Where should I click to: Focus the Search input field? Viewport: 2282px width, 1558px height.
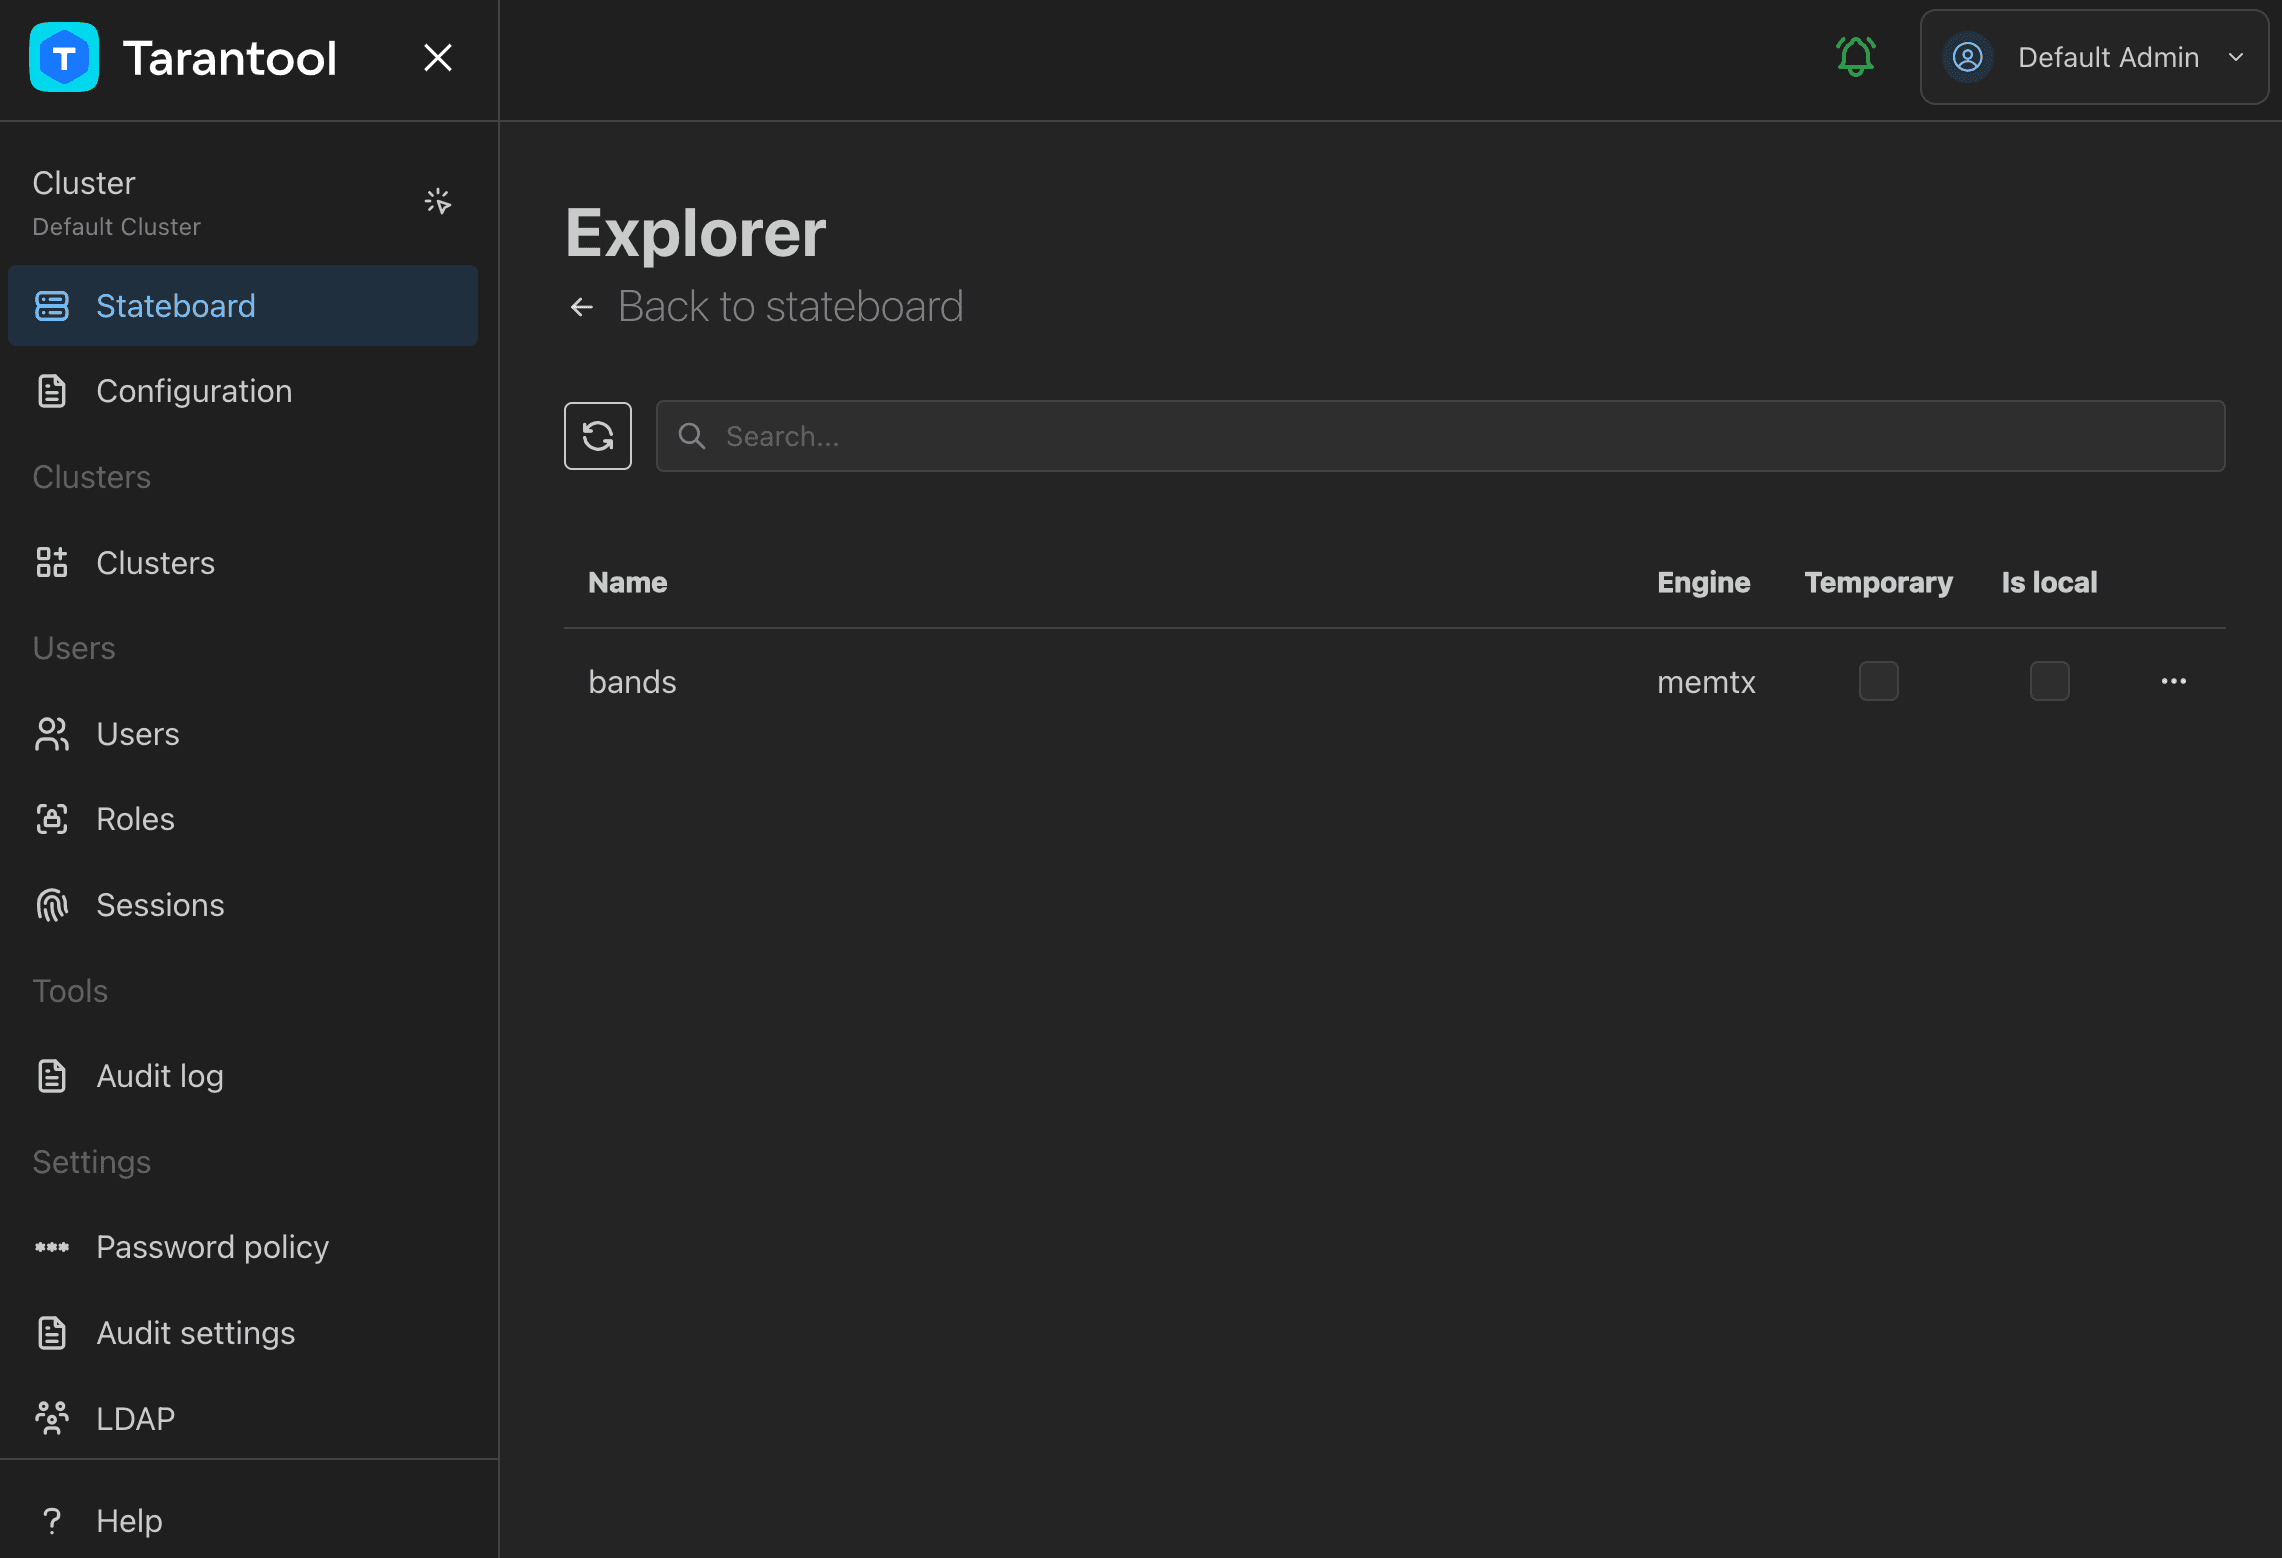point(1440,436)
